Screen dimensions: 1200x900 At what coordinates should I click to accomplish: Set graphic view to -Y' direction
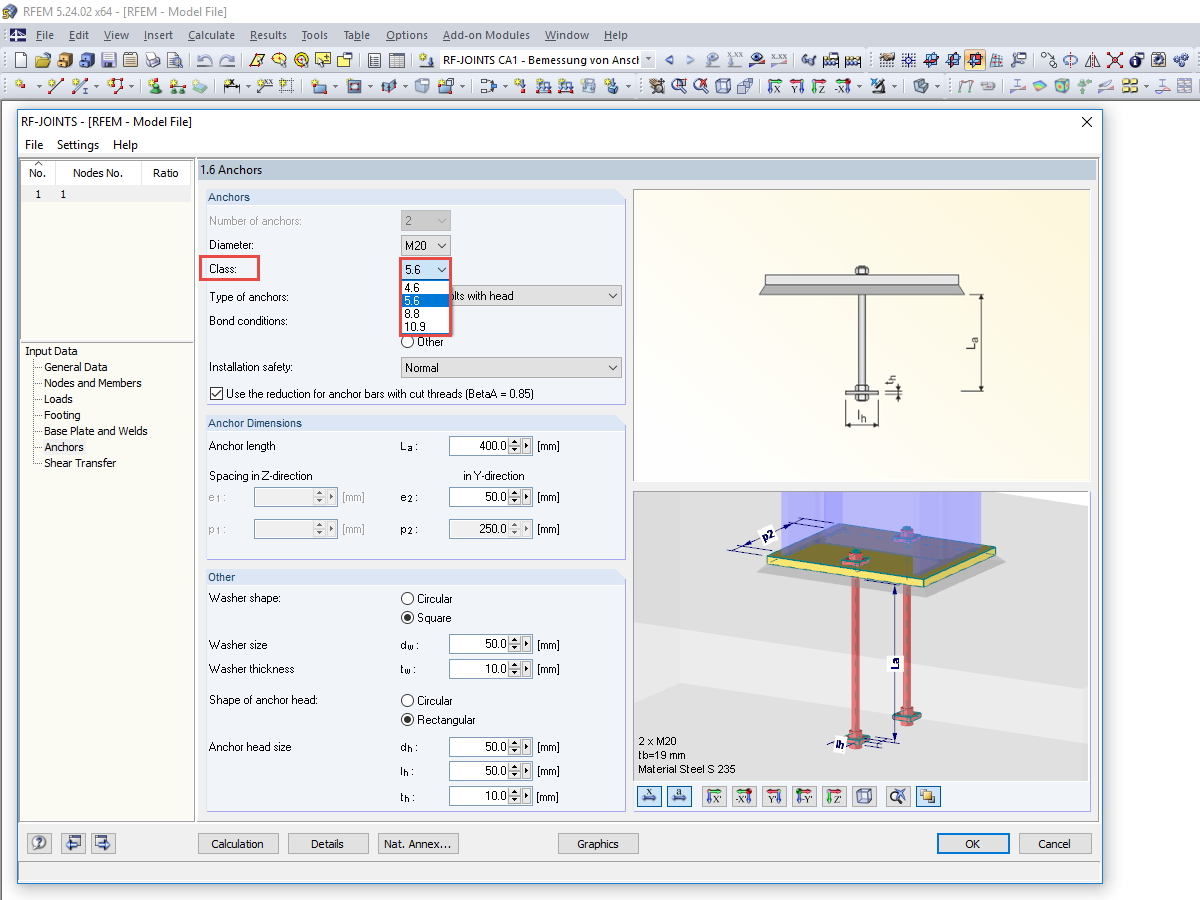coord(804,796)
